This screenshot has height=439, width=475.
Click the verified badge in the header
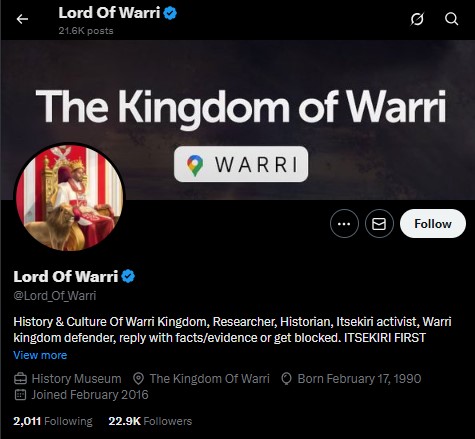point(170,13)
